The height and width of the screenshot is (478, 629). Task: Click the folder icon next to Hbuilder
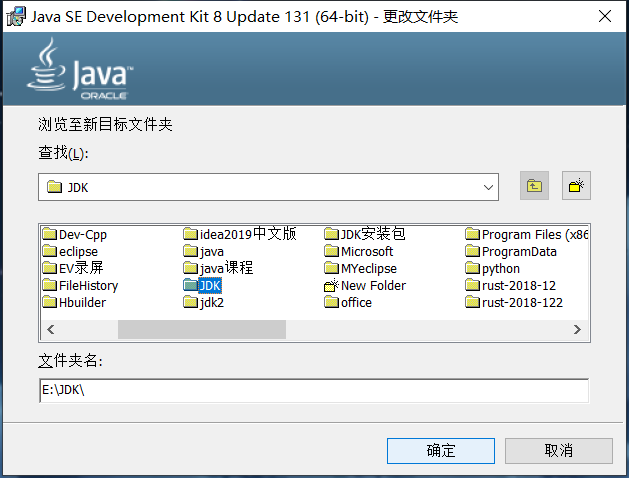[x=50, y=302]
